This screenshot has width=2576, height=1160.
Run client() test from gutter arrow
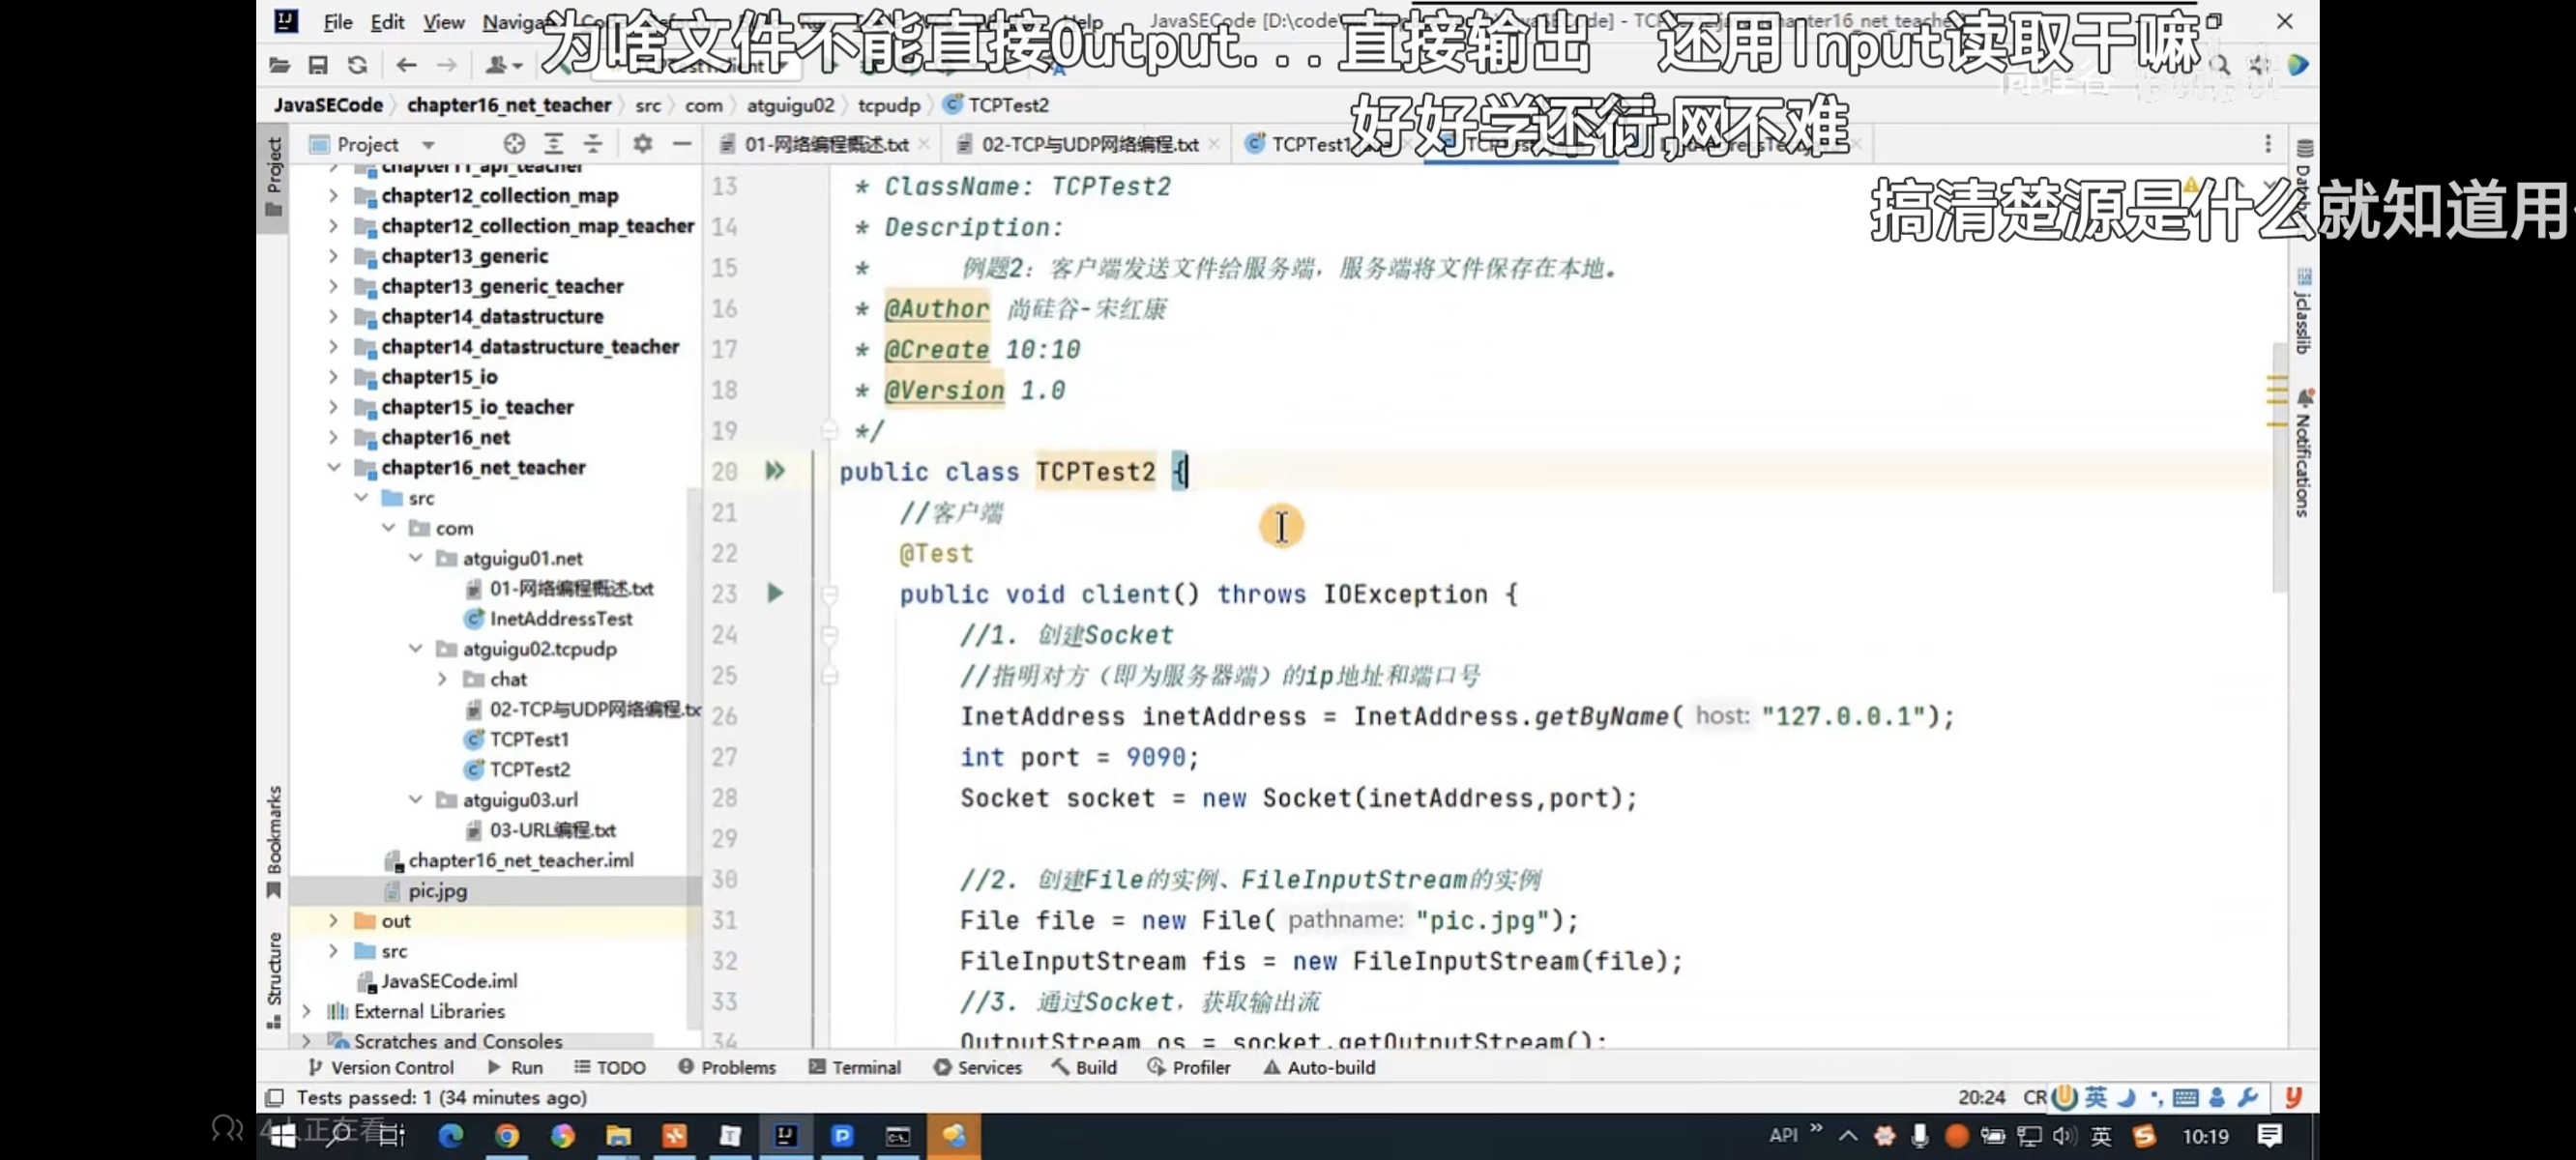775,593
